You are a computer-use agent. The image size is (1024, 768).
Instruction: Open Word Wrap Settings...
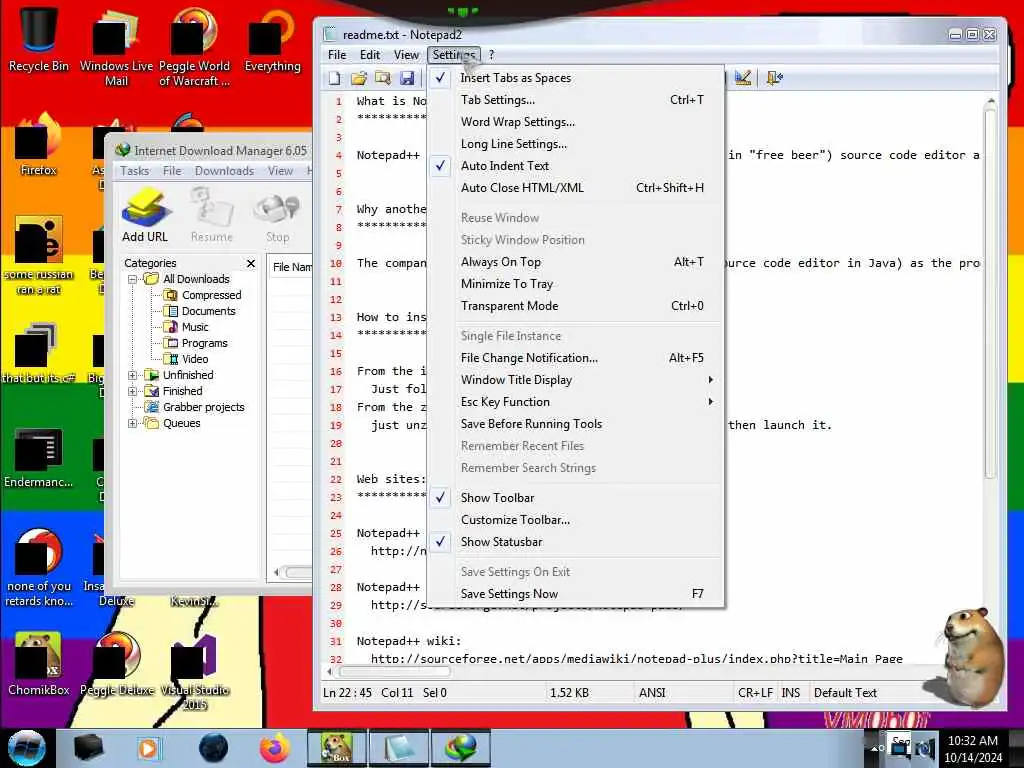coord(575,122)
